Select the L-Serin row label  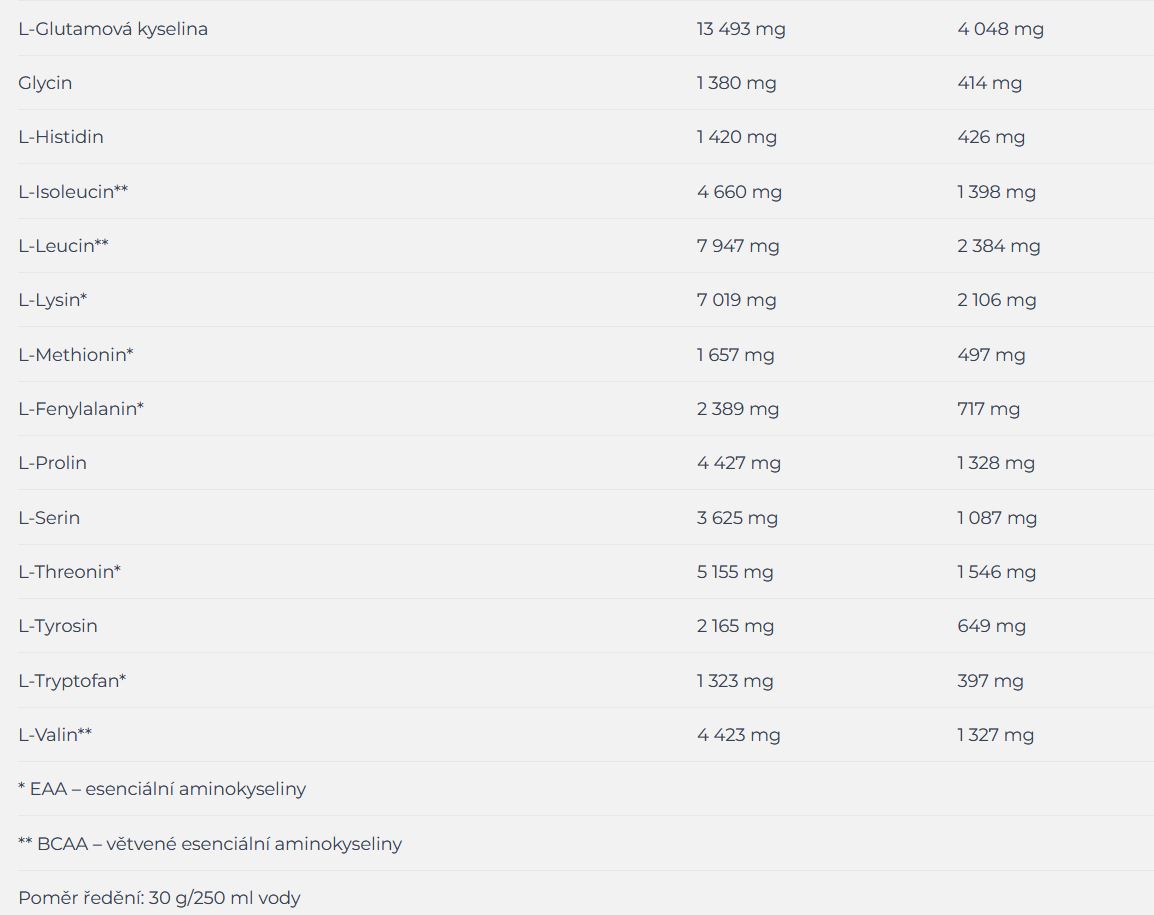[x=49, y=517]
